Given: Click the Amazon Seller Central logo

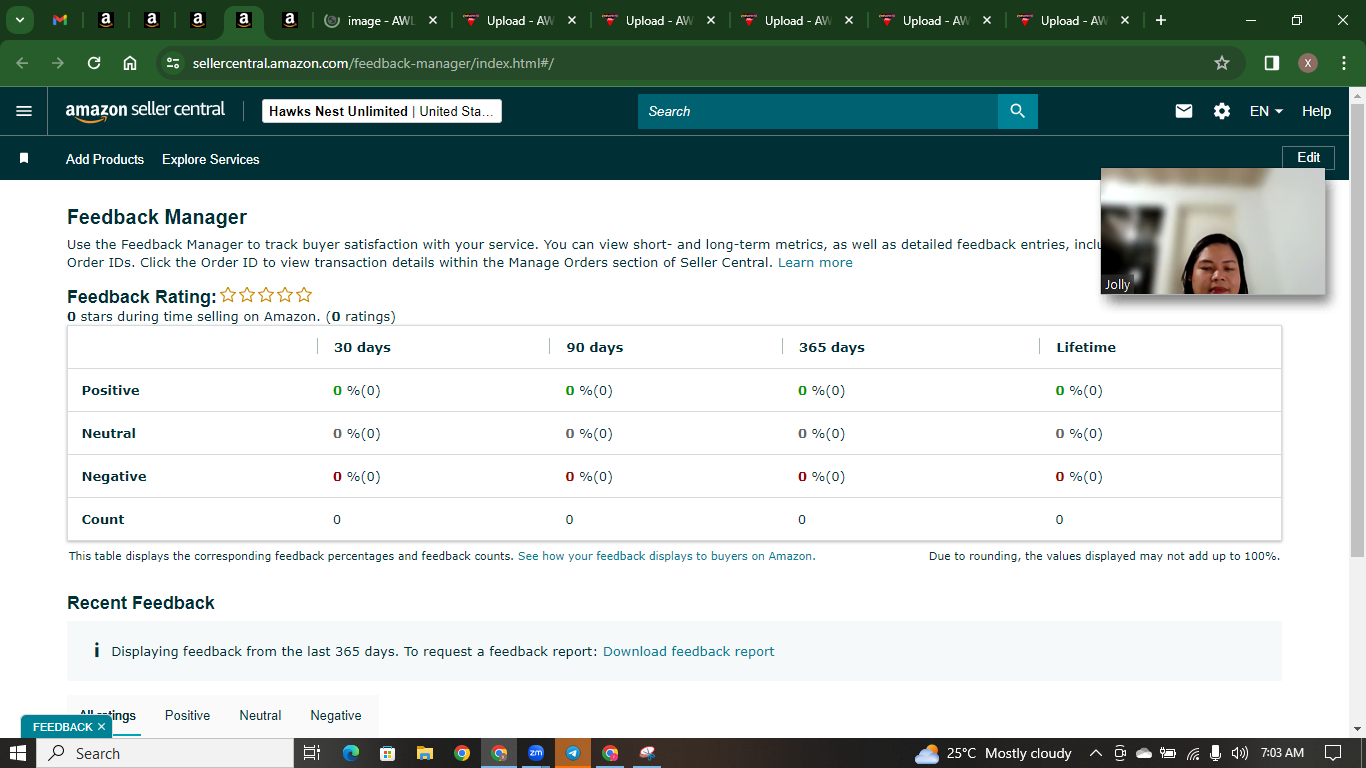Looking at the screenshot, I should tap(145, 111).
